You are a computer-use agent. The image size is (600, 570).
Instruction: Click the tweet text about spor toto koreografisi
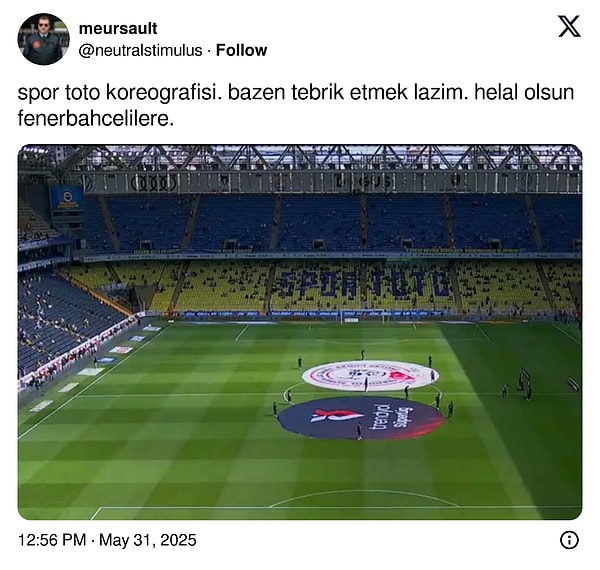296,105
